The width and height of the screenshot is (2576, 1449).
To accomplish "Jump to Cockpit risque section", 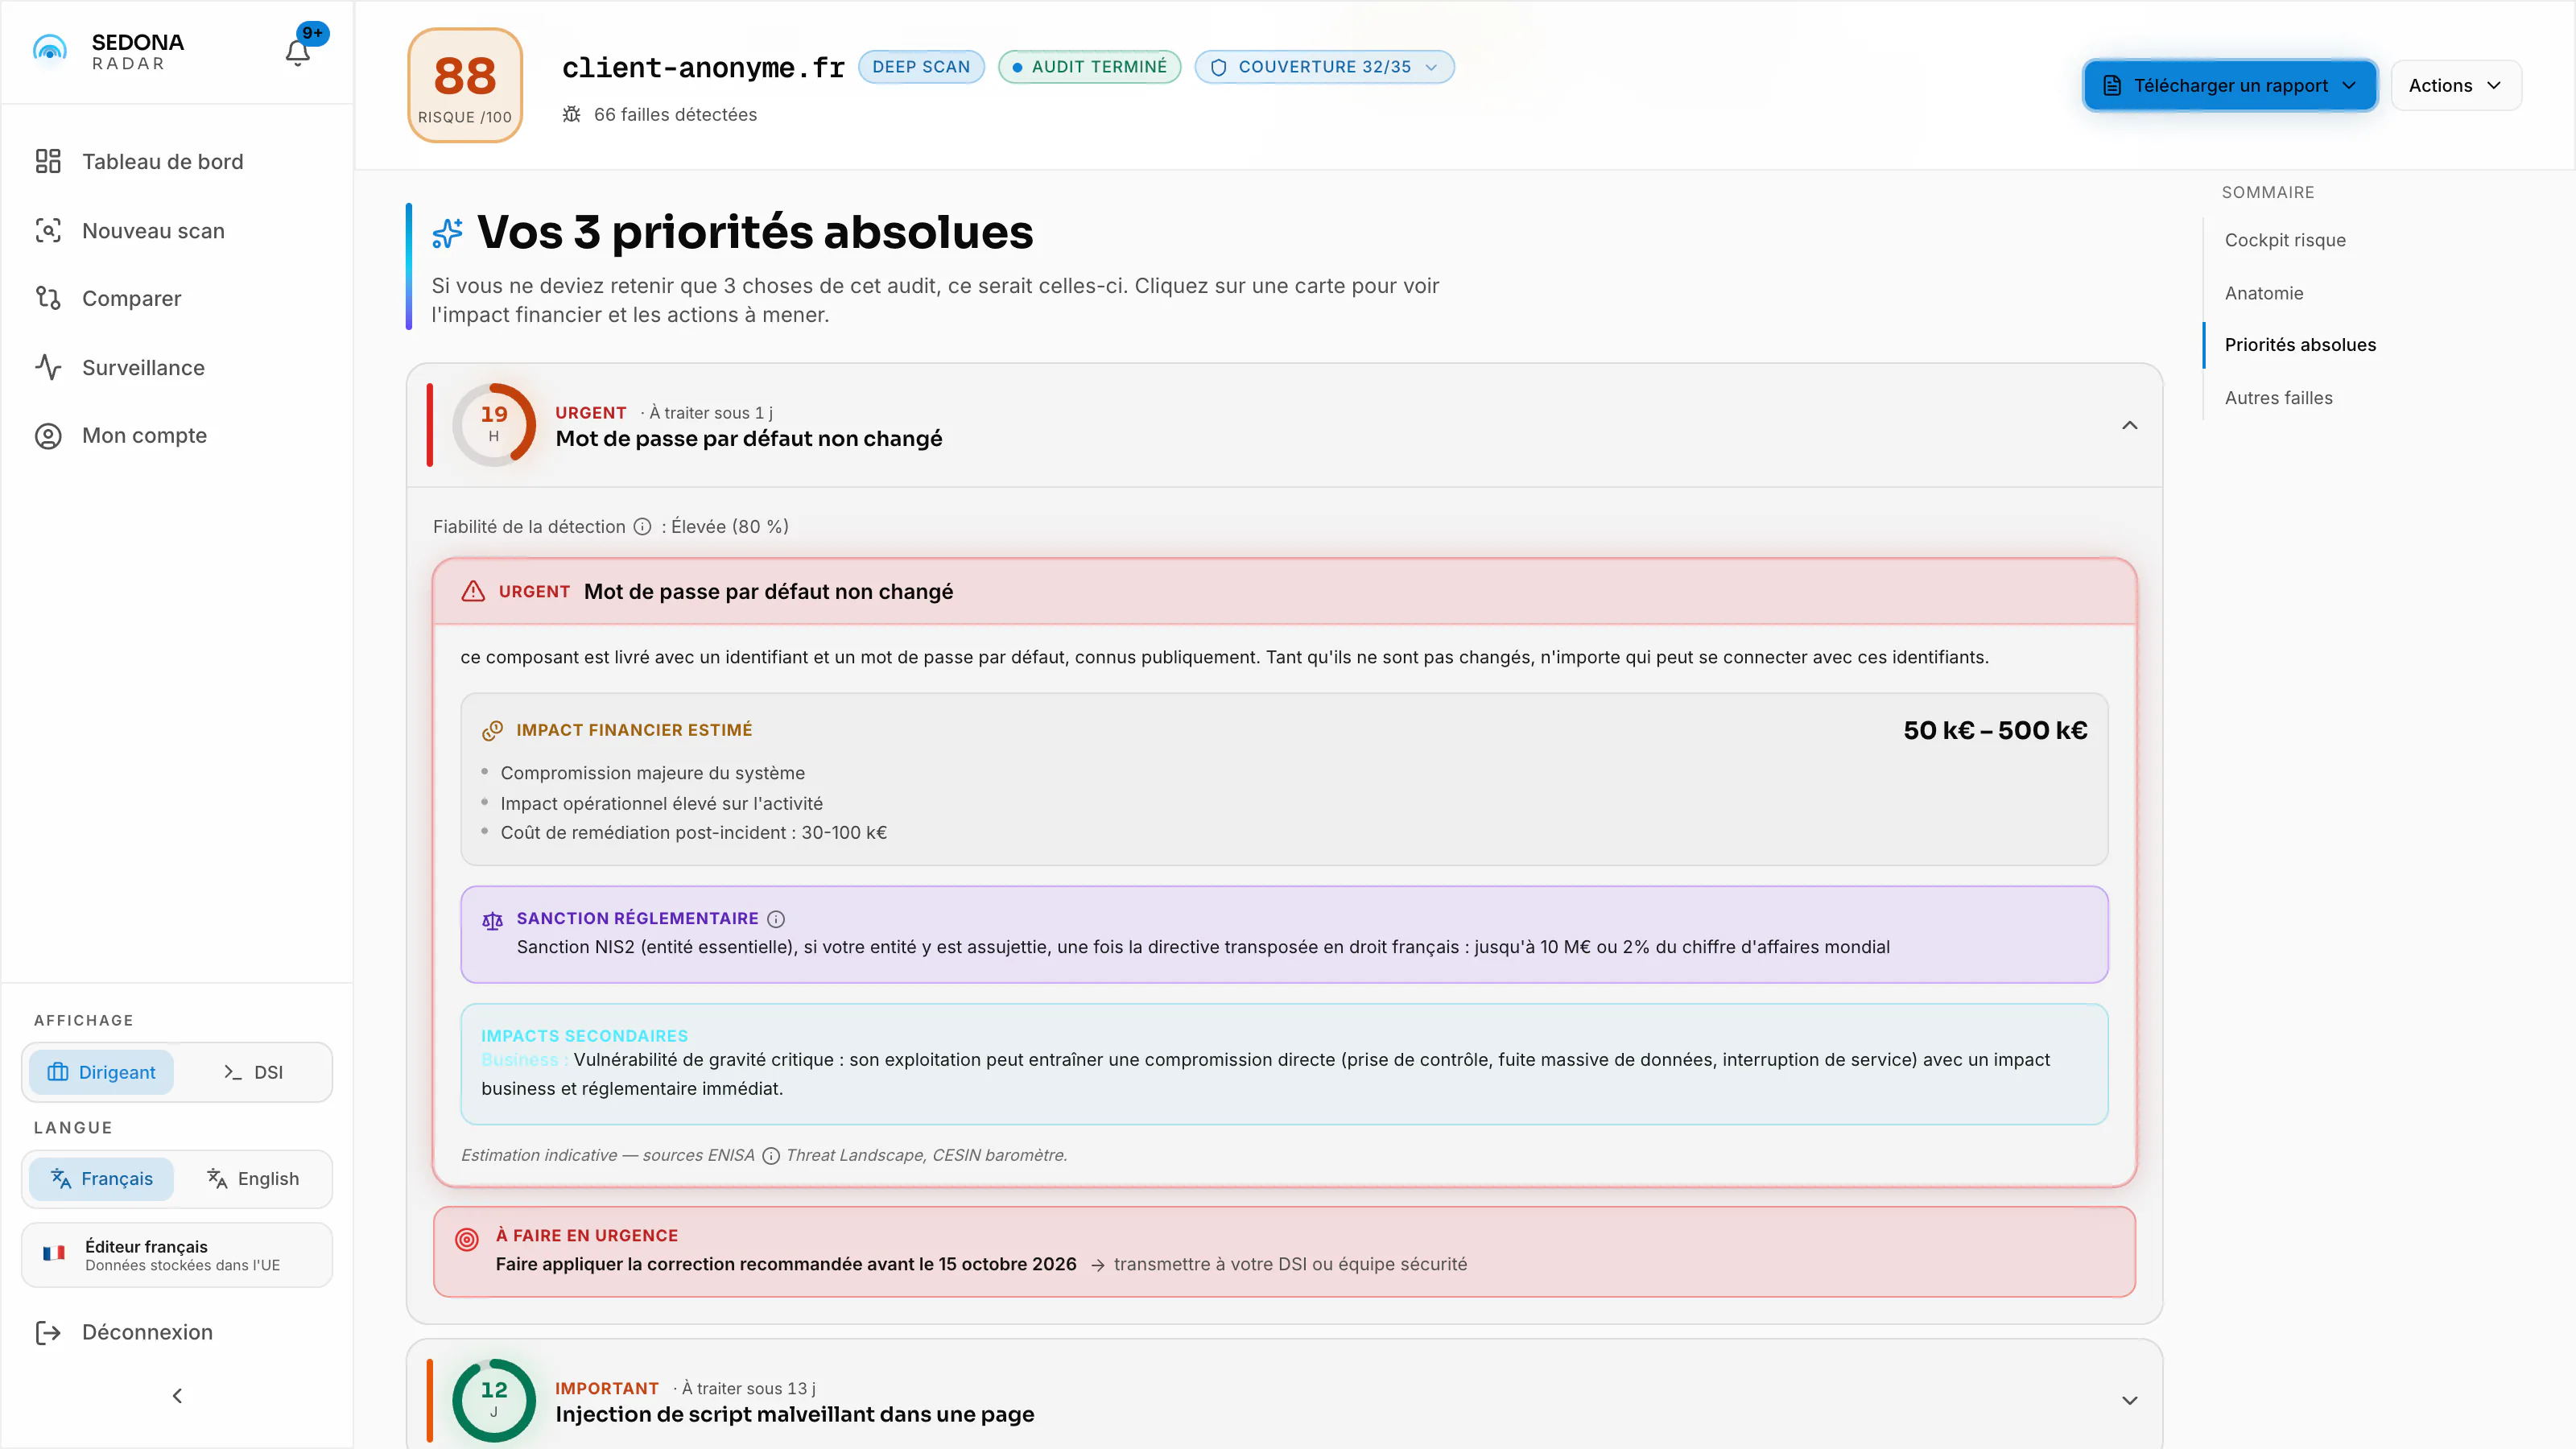I will (2285, 240).
